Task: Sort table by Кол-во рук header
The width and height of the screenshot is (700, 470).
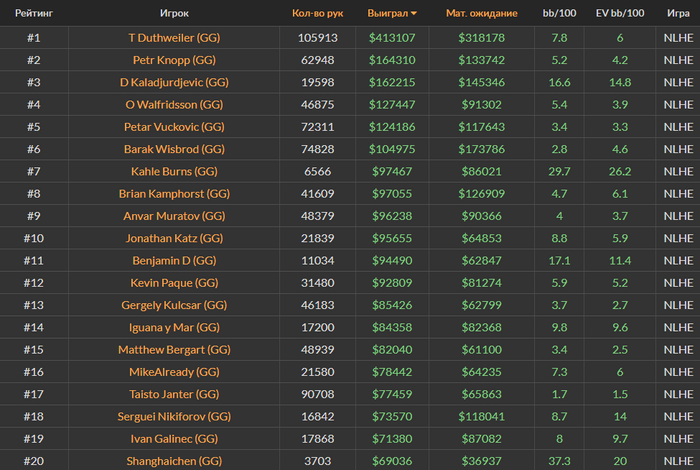Action: tap(317, 13)
